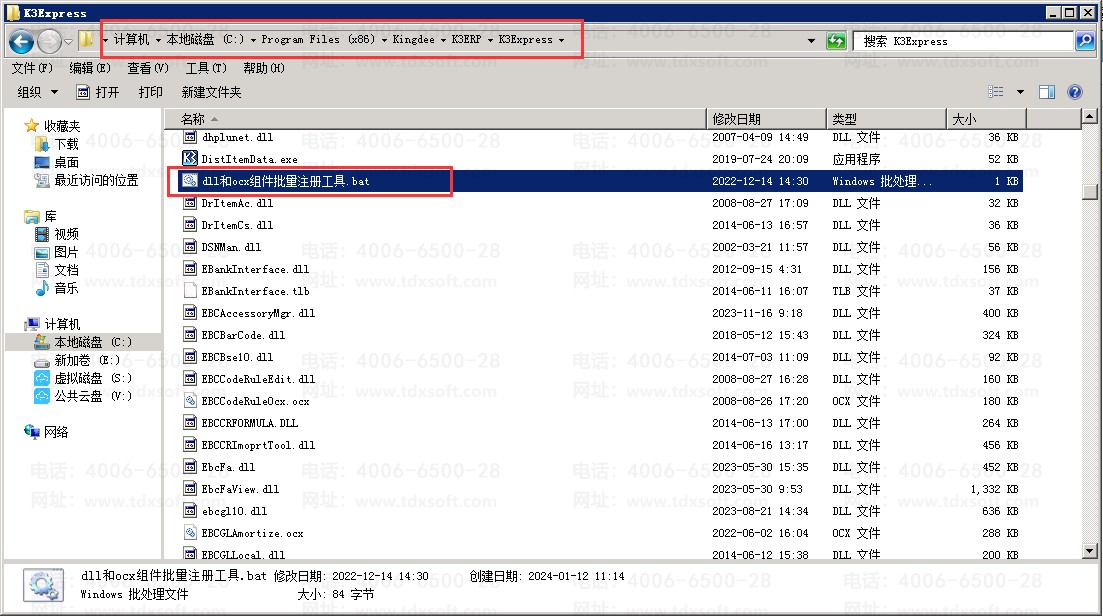Click the 打印 toolbar button

click(151, 92)
